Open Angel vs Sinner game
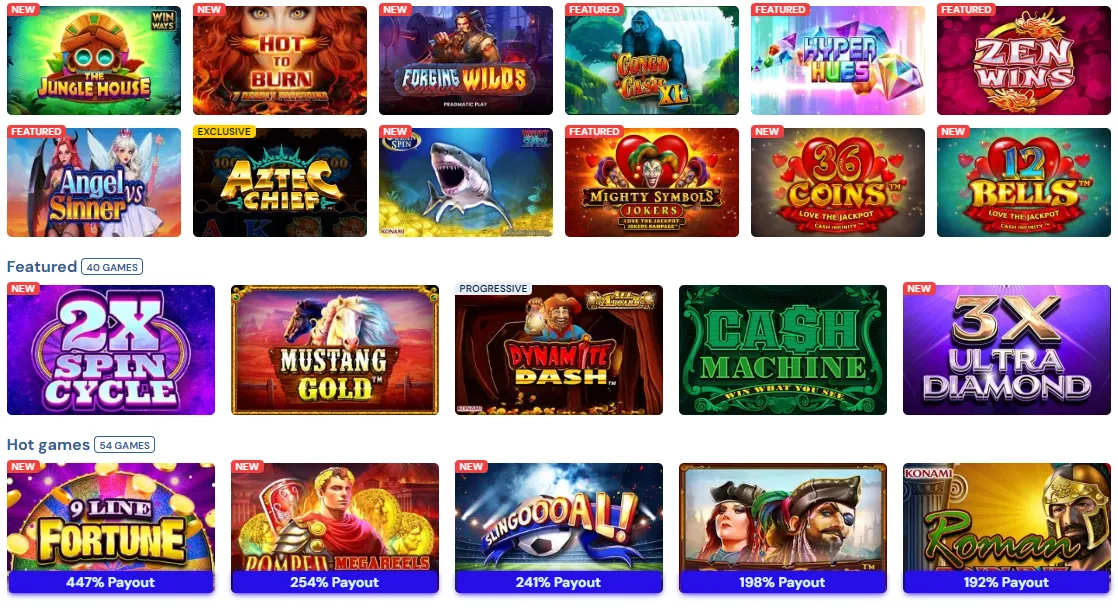The width and height of the screenshot is (1118, 612). (x=94, y=183)
